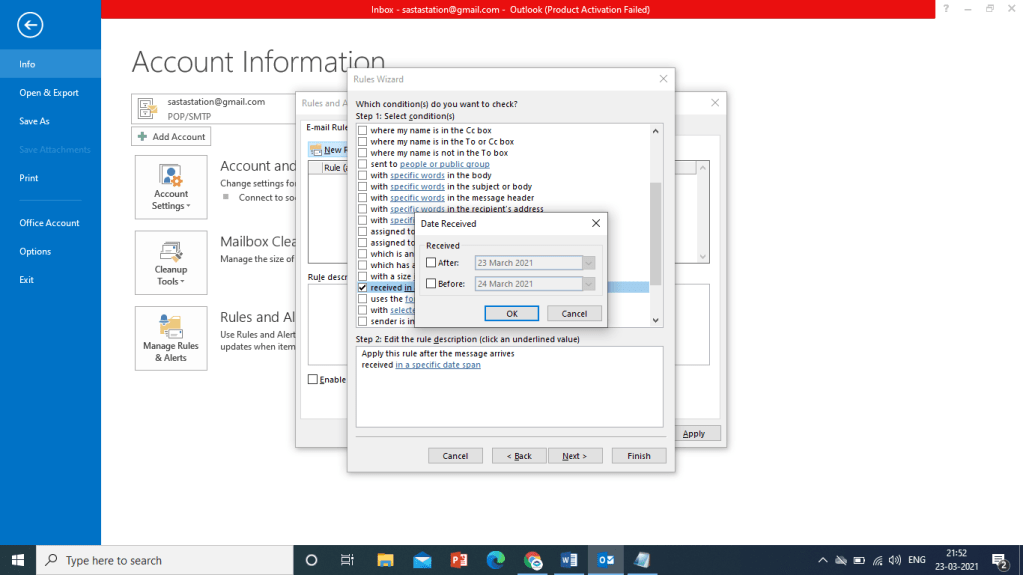Click 'in a specific date span' link

click(438, 365)
